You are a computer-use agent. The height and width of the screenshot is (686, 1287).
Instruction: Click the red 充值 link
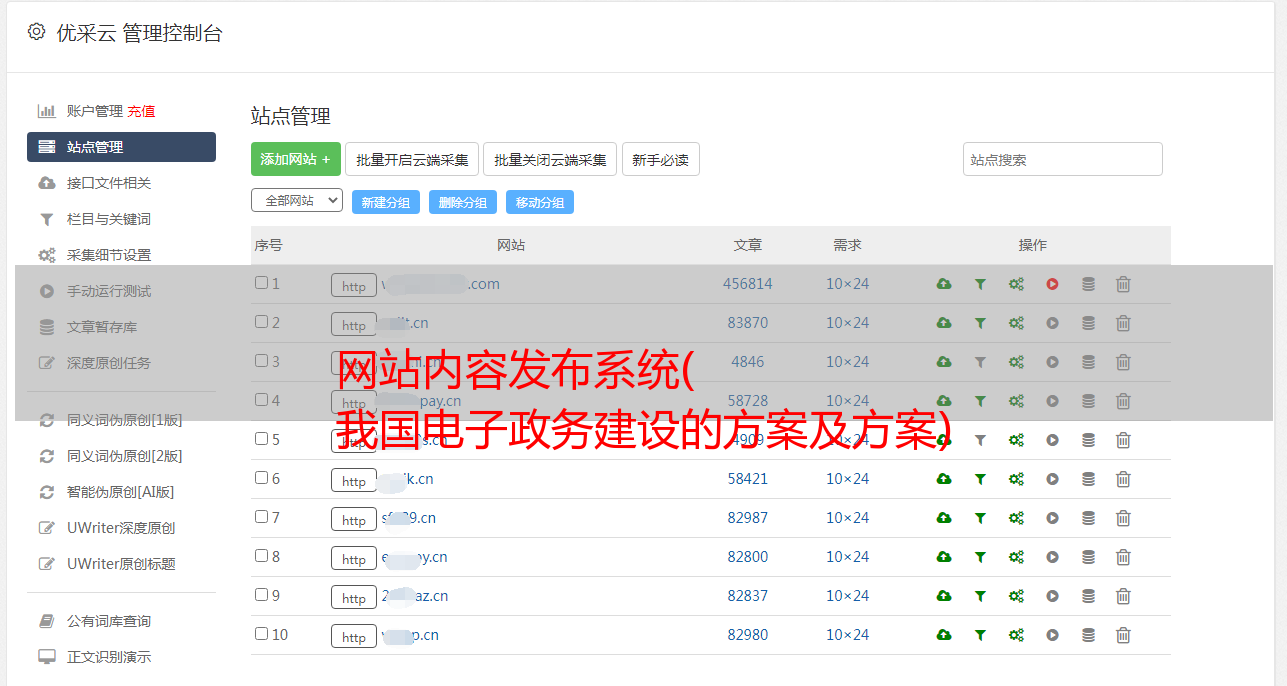(141, 111)
